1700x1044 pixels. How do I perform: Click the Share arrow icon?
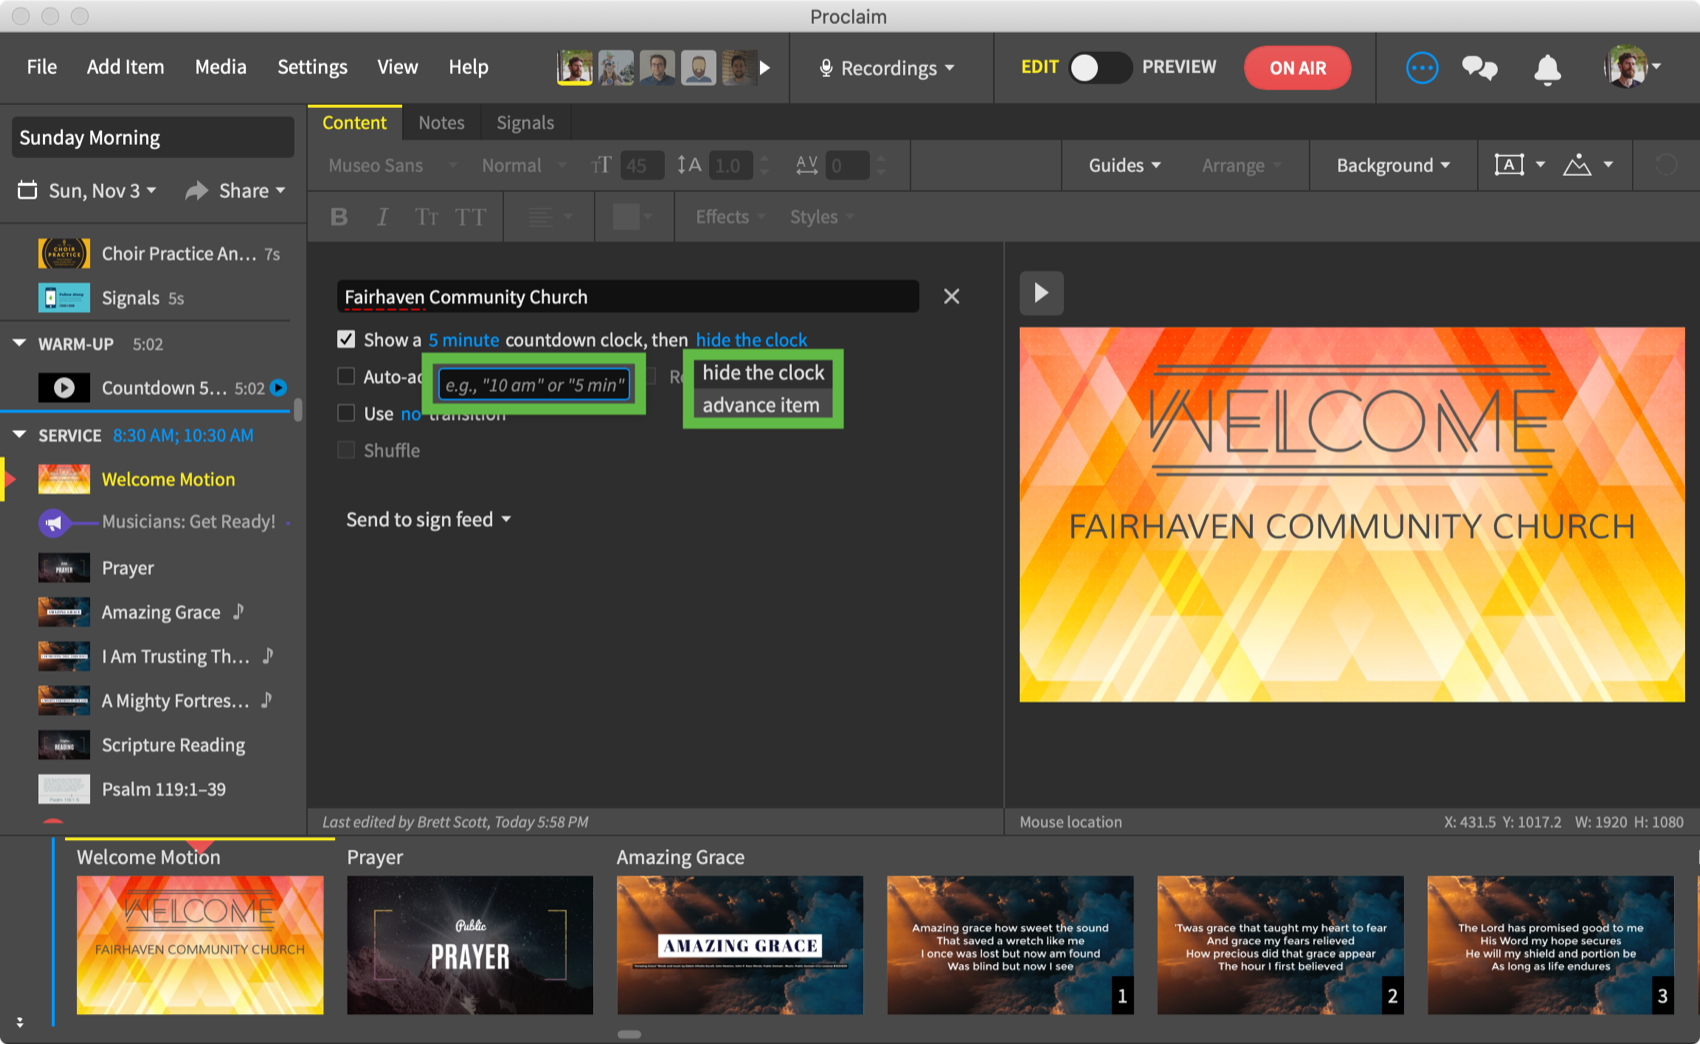[197, 190]
